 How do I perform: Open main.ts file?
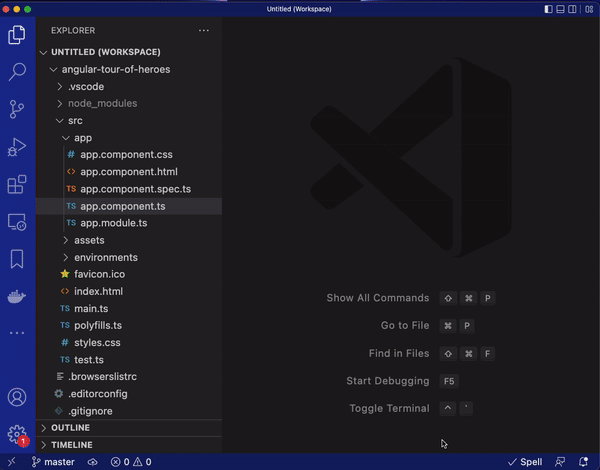pos(129,308)
